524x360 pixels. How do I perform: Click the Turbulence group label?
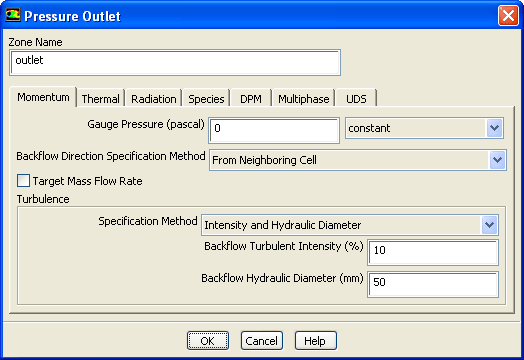click(43, 199)
